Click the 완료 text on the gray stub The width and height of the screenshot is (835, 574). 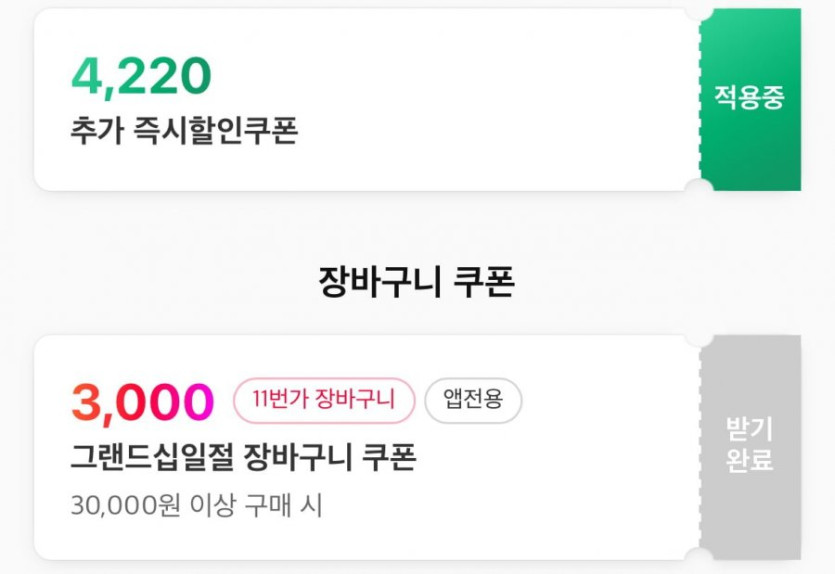coord(749,461)
